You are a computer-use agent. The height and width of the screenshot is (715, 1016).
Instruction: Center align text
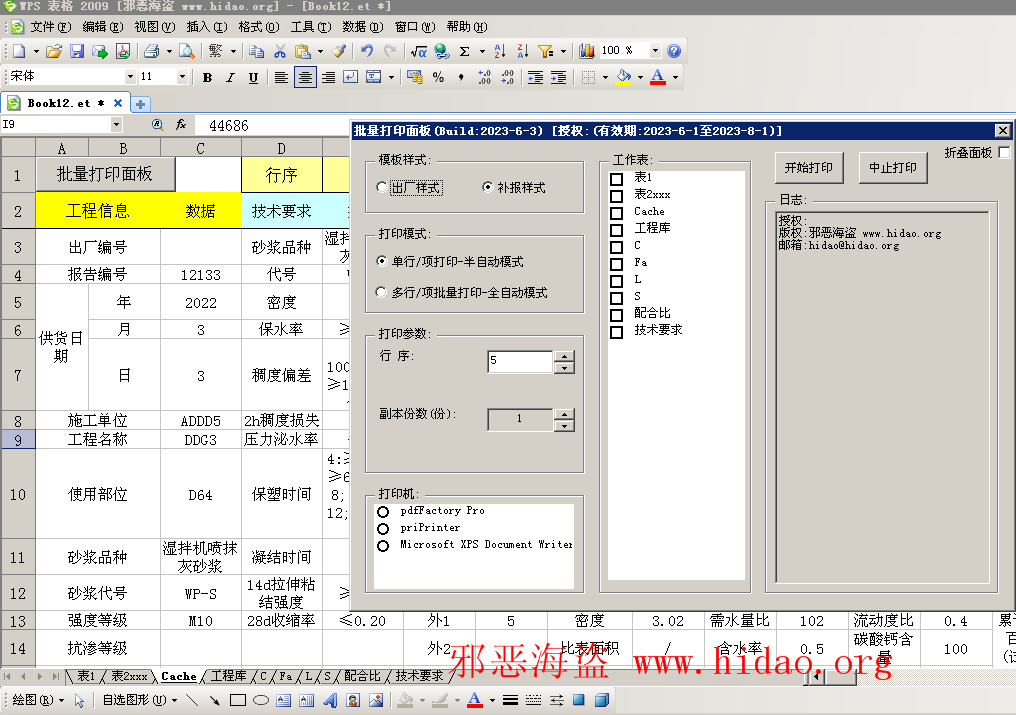[305, 78]
